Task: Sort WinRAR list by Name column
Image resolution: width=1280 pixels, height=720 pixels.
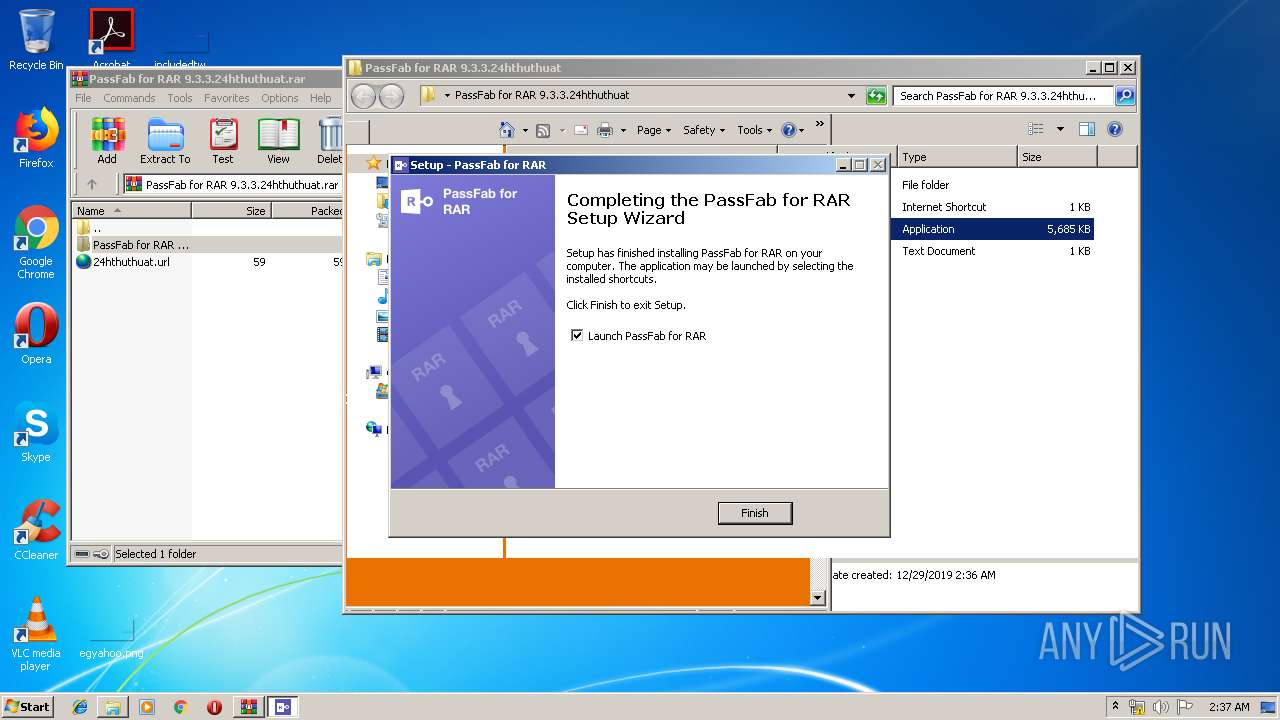Action: pos(131,211)
